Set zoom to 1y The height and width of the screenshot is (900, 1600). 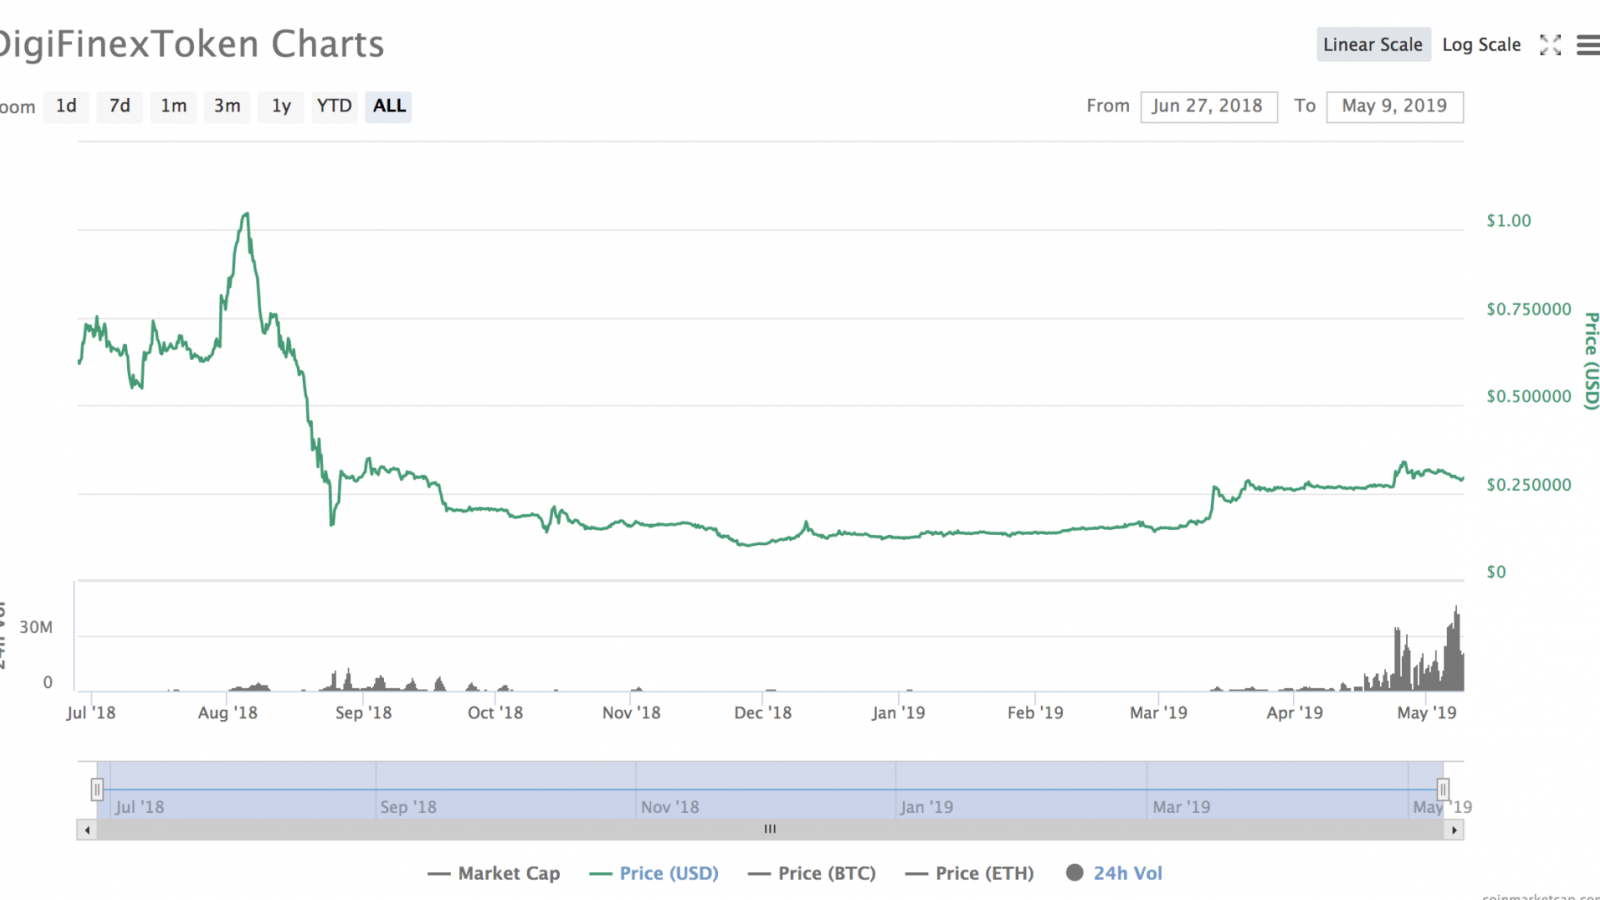[281, 106]
